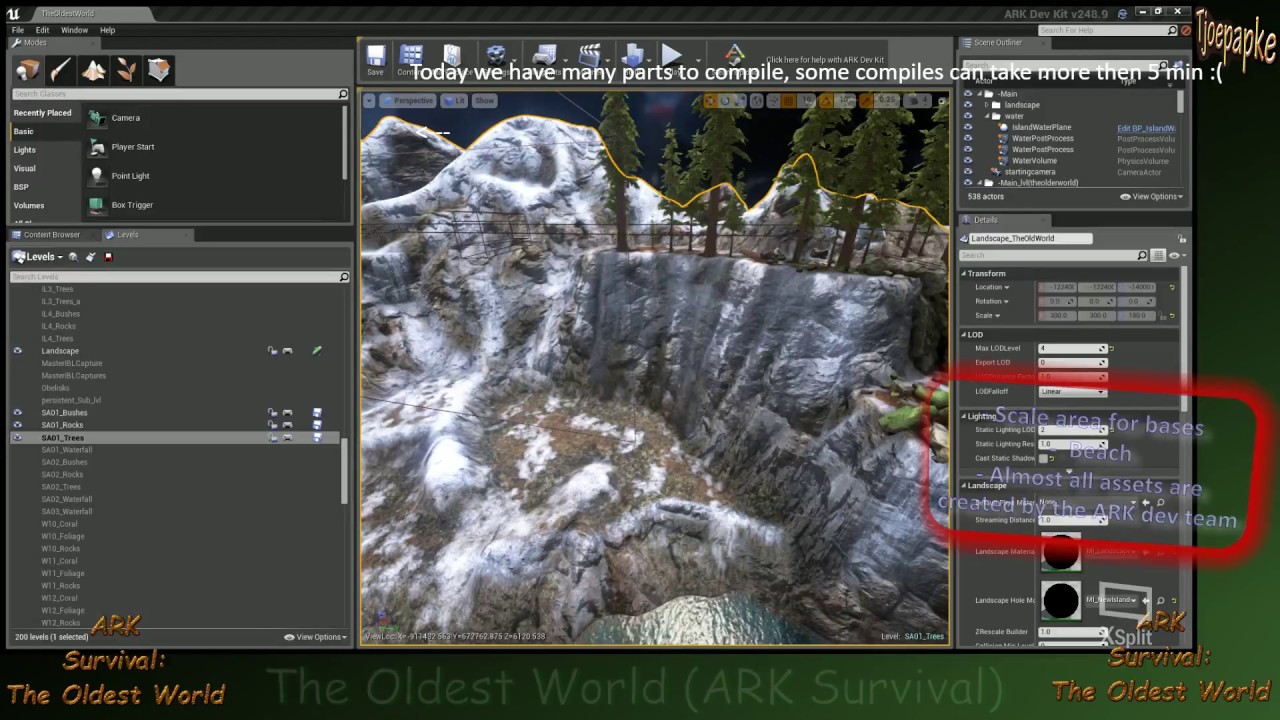Click the lock icon in Details panel
1280x720 pixels.
1183,238
